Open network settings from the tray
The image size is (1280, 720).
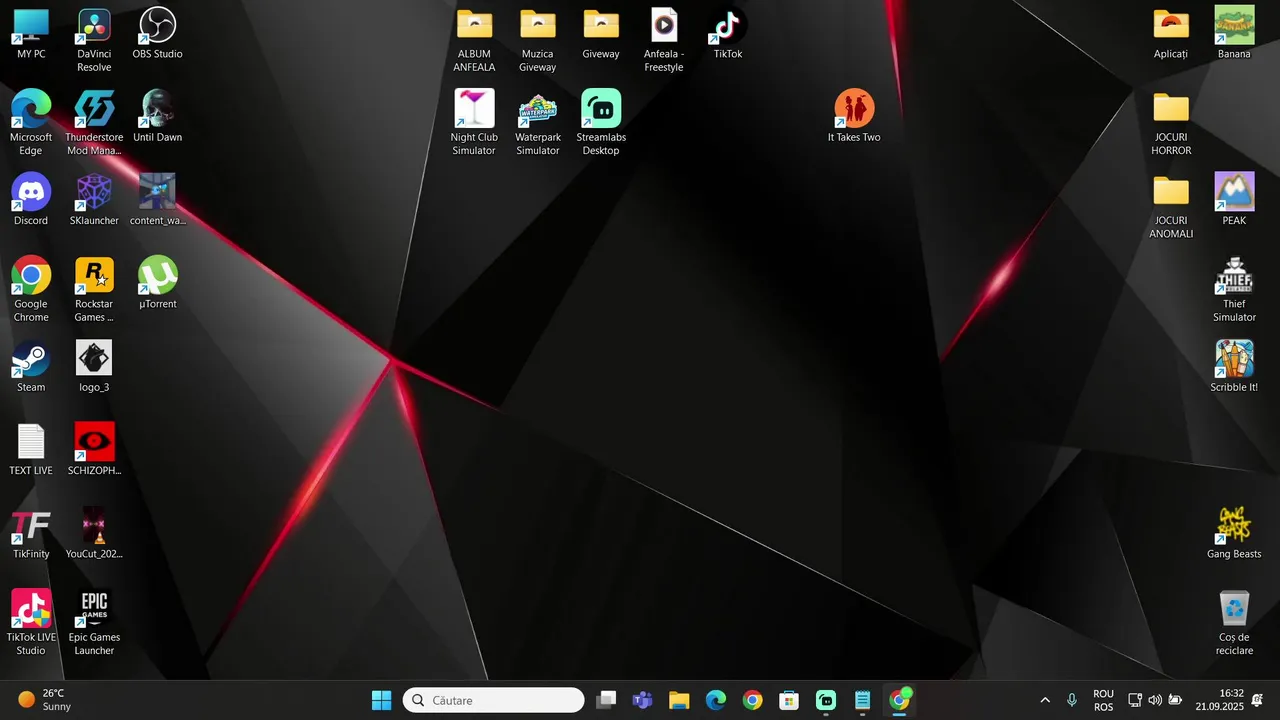(x=1135, y=700)
